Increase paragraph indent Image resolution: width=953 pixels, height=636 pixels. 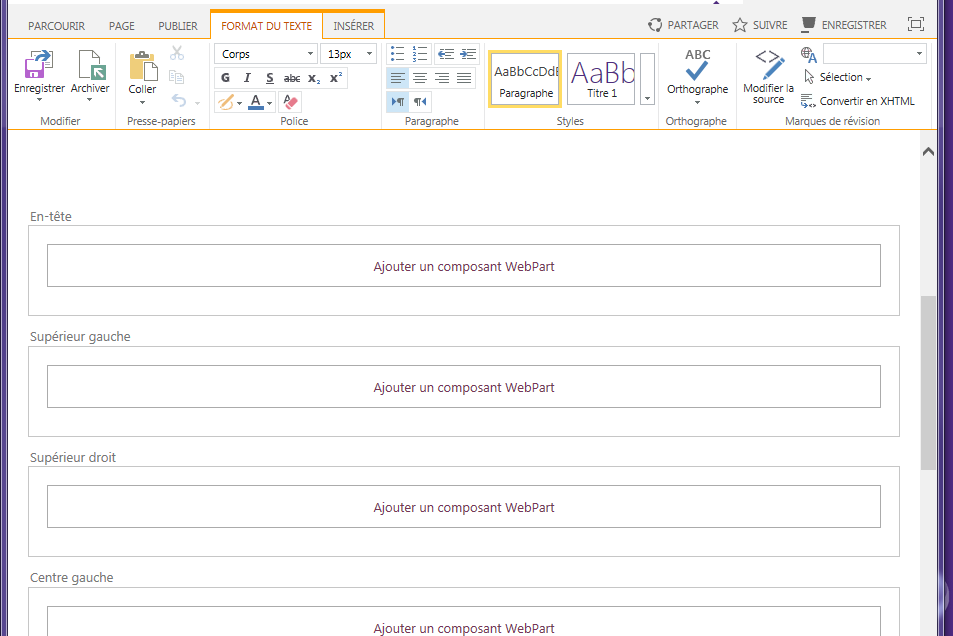(468, 54)
